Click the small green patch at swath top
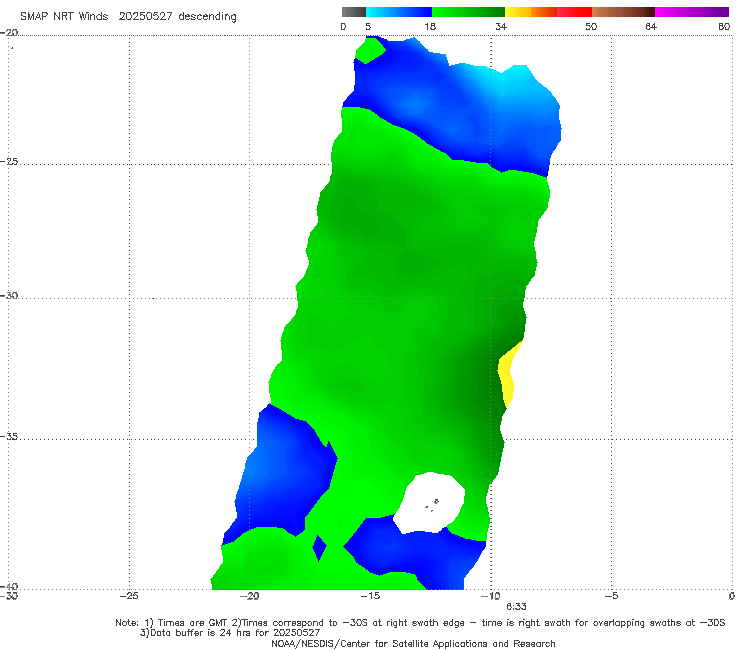The width and height of the screenshot is (740, 650). [x=370, y=50]
